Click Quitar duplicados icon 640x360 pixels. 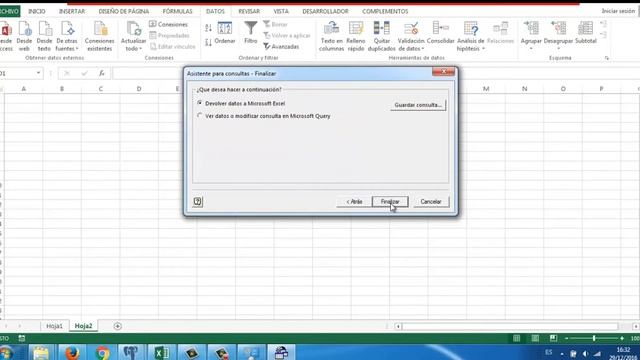[x=382, y=37]
